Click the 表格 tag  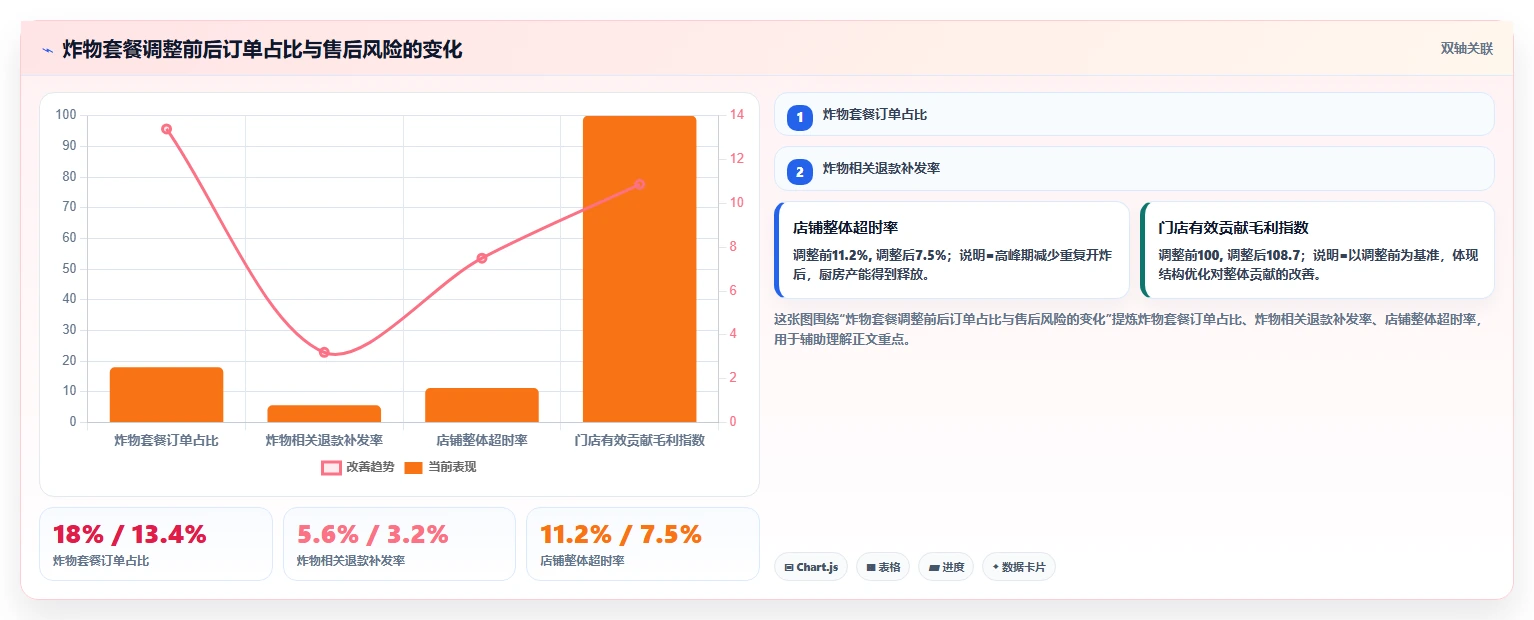tap(883, 567)
